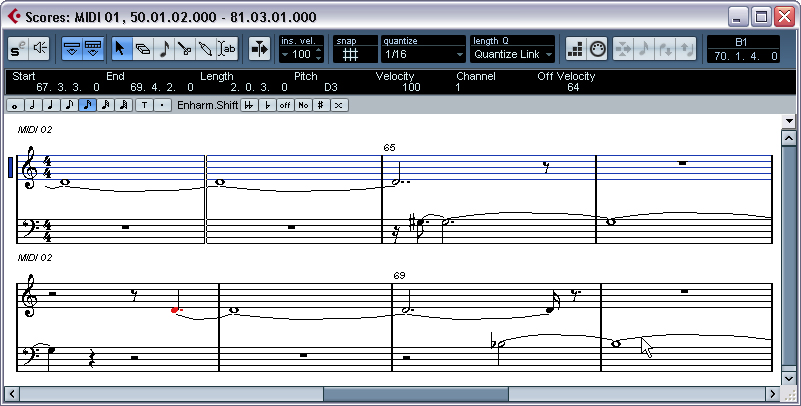Apply flat enharmonic shift
The width and height of the screenshot is (801, 406).
click(267, 105)
